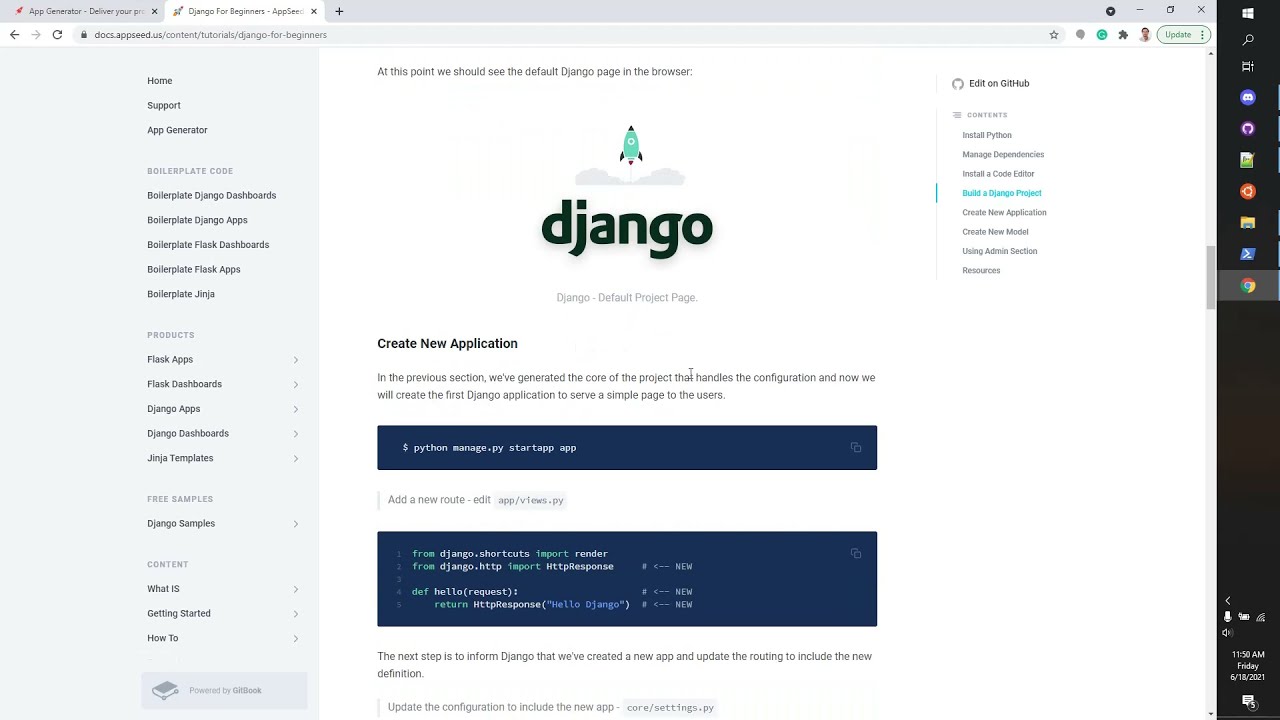
Task: Switch to Chrome in the taskbar
Action: [1248, 286]
